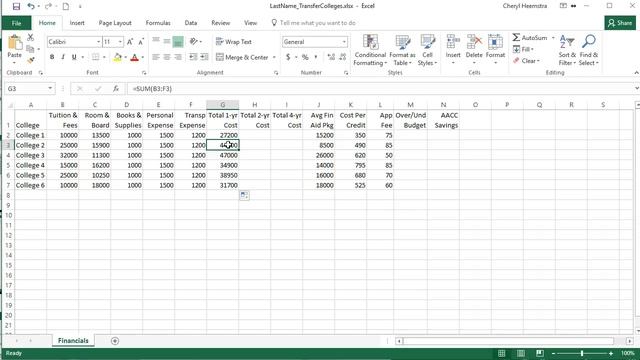Click the AutoSum sigma button
This screenshot has height=360, width=640.
tap(529, 38)
